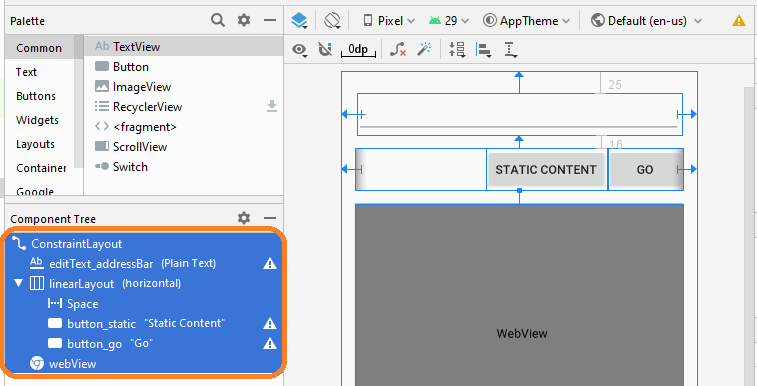Minimize the Palette panel

[270, 20]
